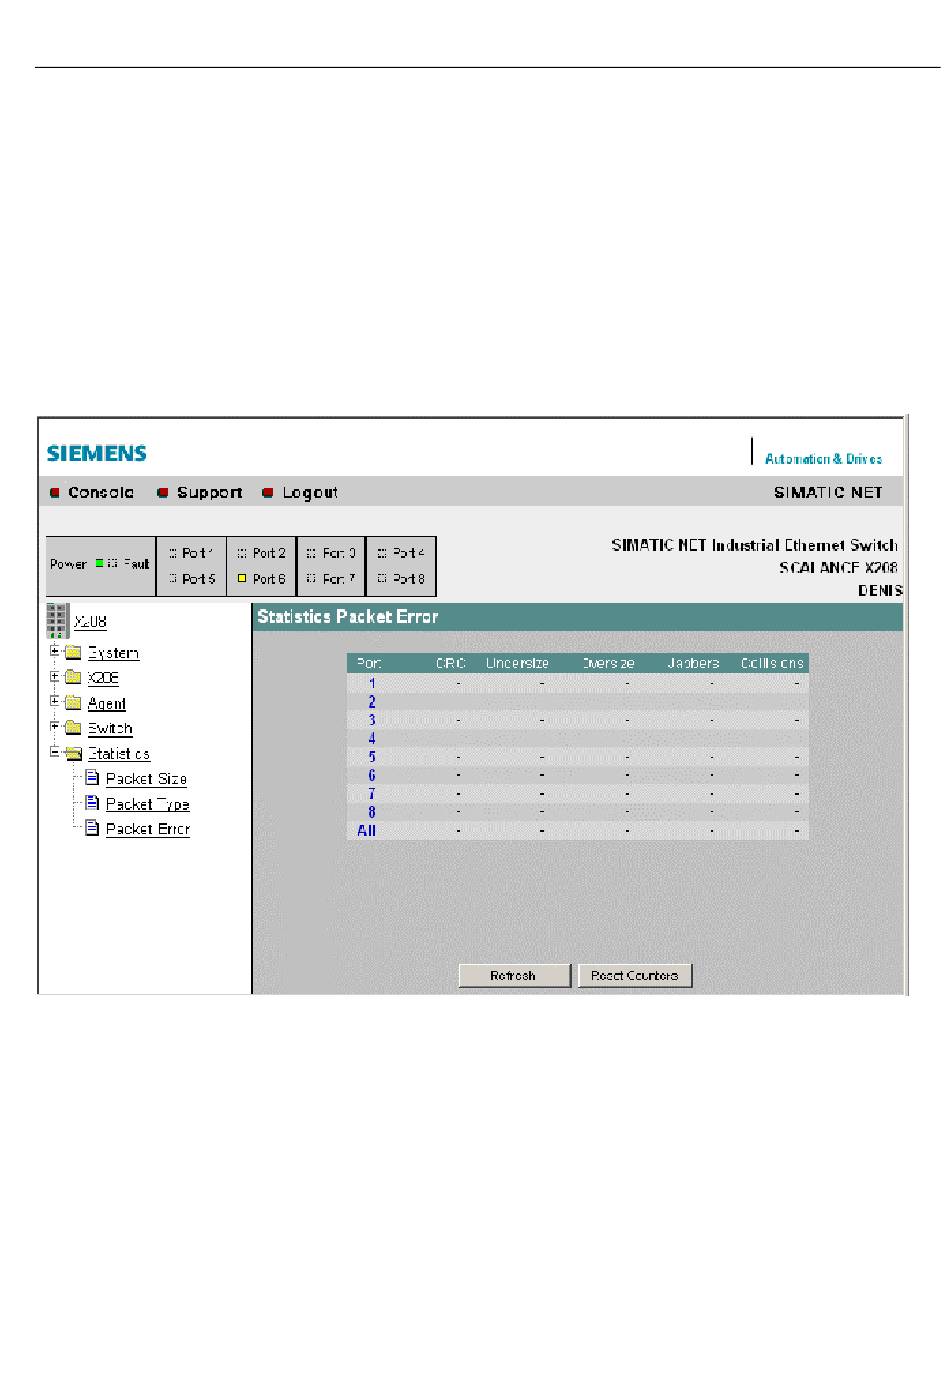
Task: Click the Oversize column header
Action: click(607, 663)
